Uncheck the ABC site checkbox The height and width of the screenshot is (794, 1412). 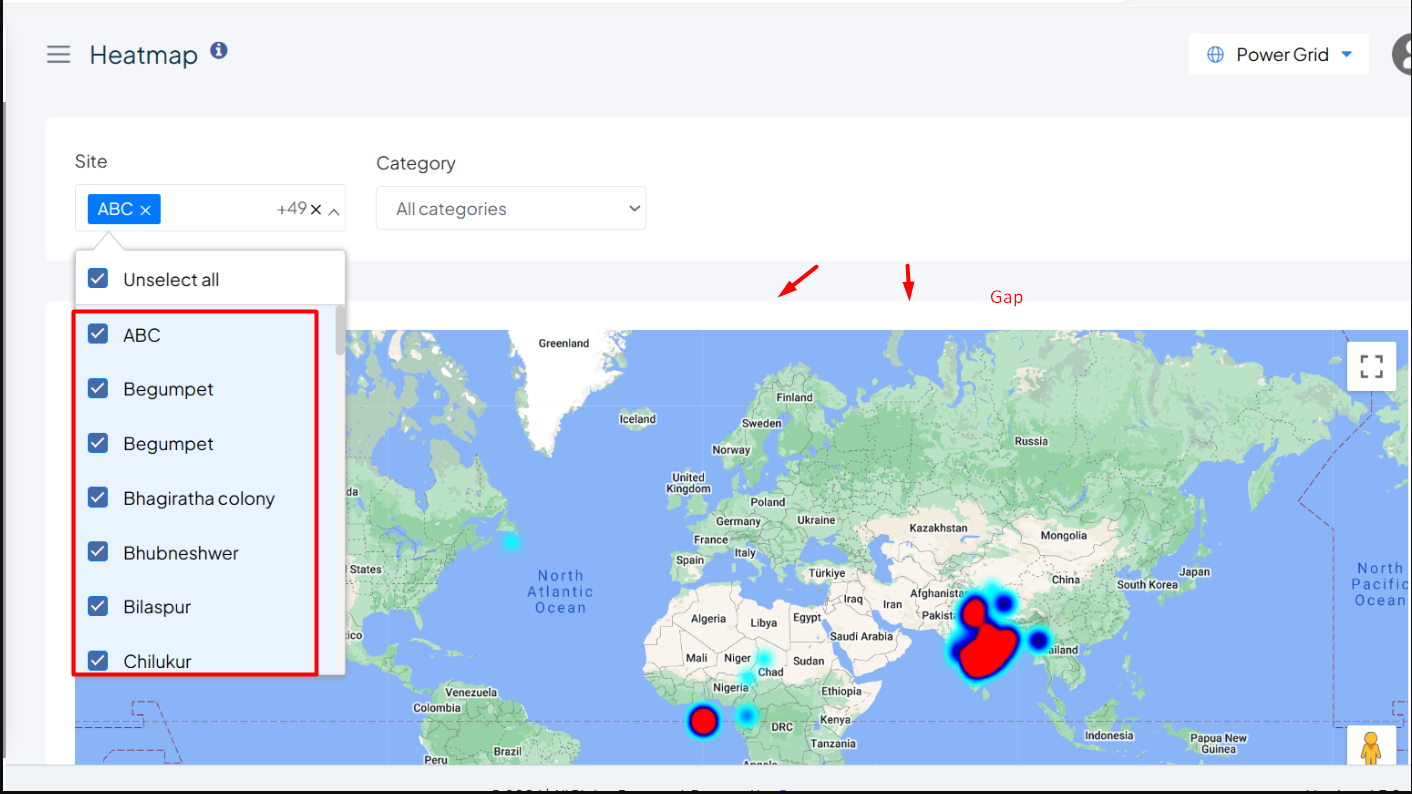[x=98, y=334]
